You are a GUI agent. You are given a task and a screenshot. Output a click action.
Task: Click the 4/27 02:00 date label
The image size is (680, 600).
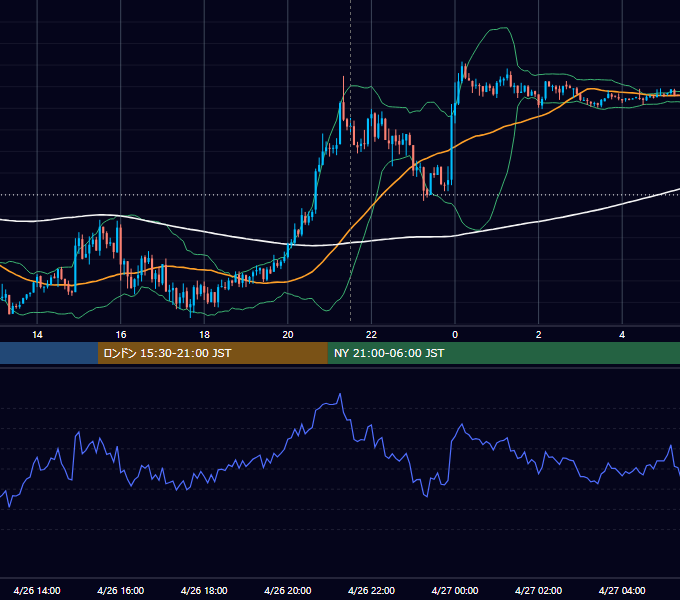(538, 590)
